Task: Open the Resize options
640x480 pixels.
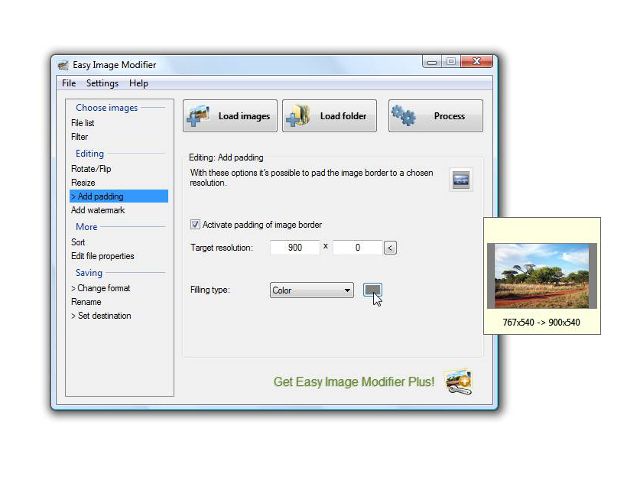Action: pos(83,183)
